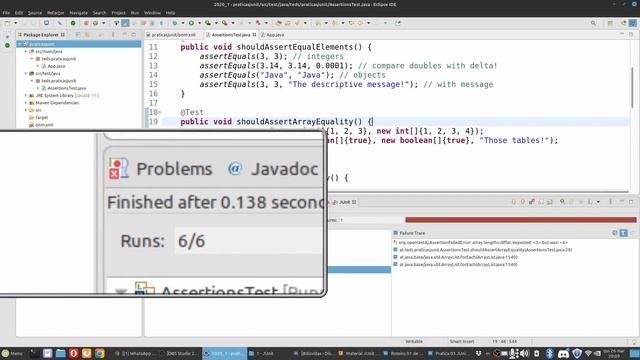Collapse the praticajunit project node
Viewport: 640px width, 360px height.
(x=20, y=44)
